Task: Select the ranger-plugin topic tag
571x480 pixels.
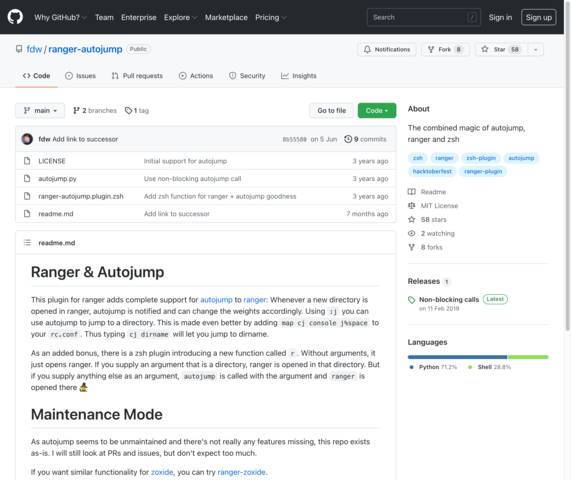Action: tap(483, 172)
